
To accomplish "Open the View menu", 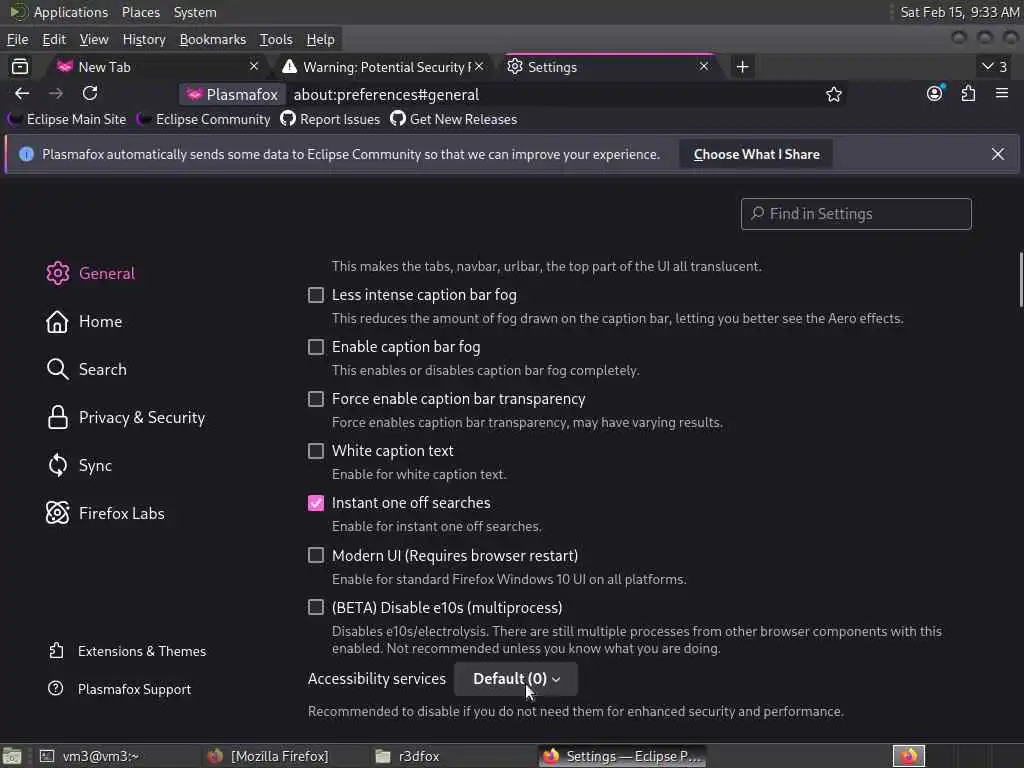I will (x=94, y=39).
